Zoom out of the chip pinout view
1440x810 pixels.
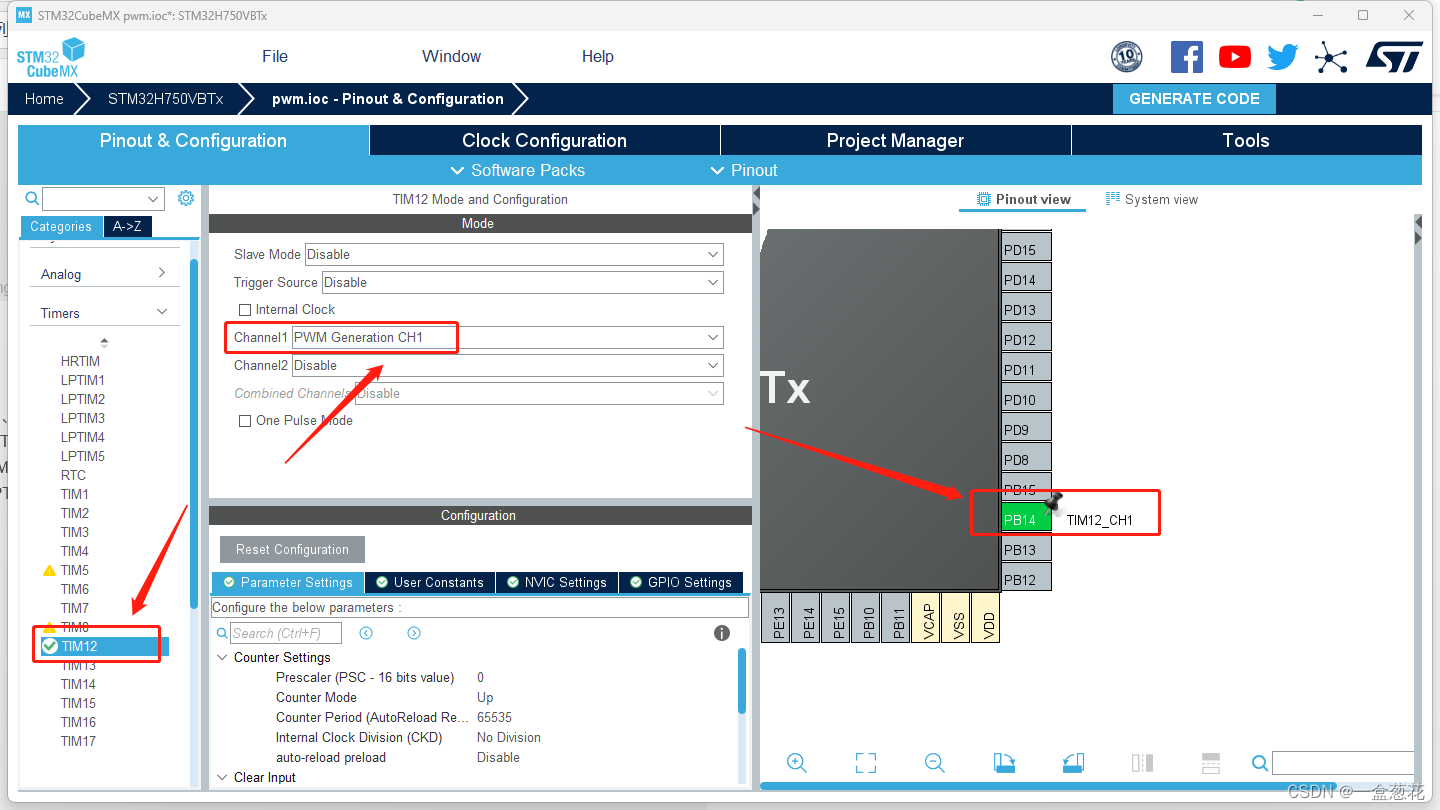click(x=935, y=763)
